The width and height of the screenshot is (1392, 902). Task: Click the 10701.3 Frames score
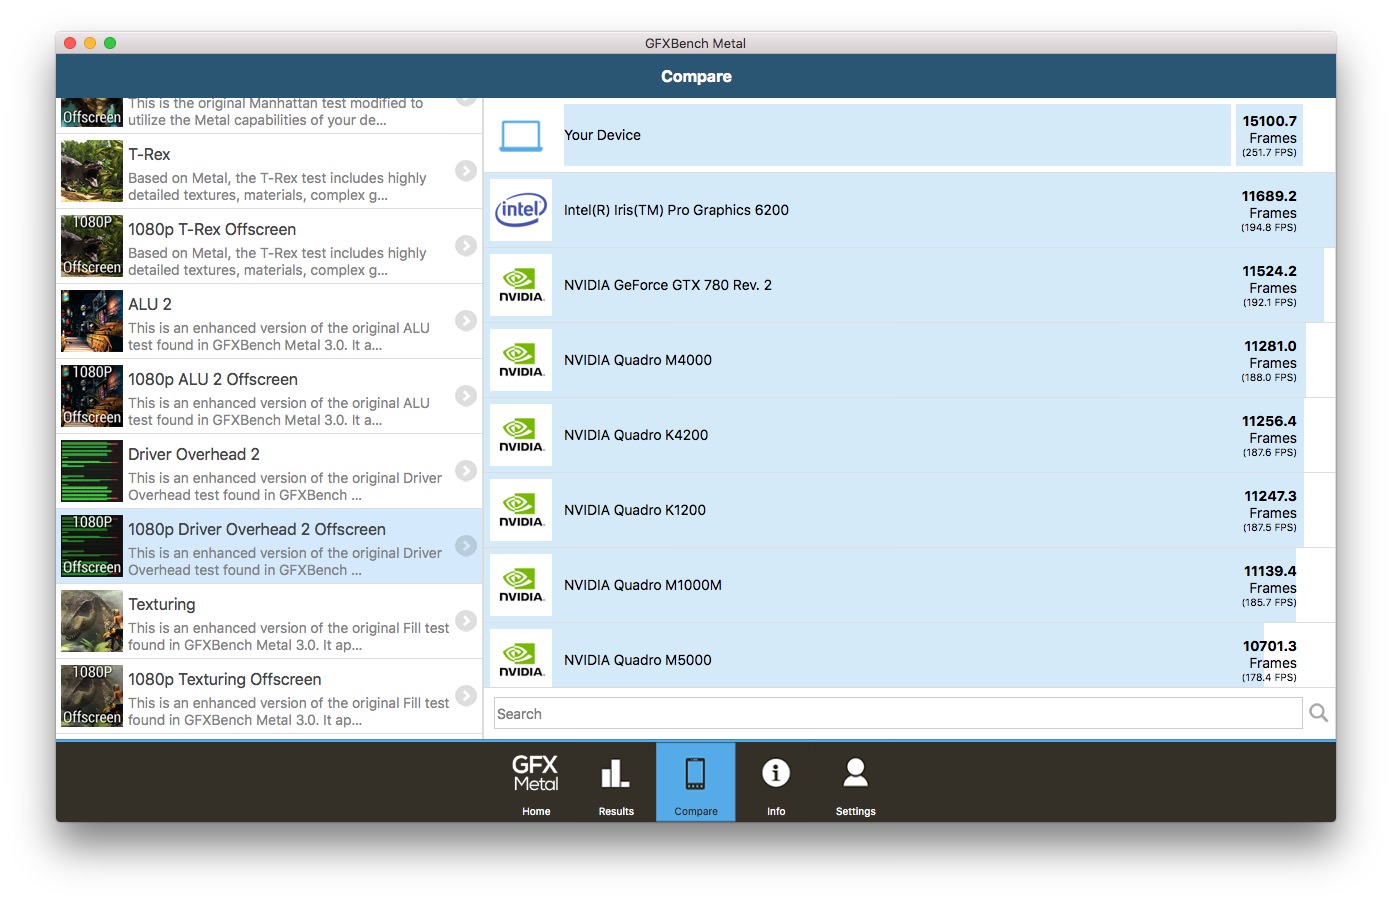[1269, 661]
